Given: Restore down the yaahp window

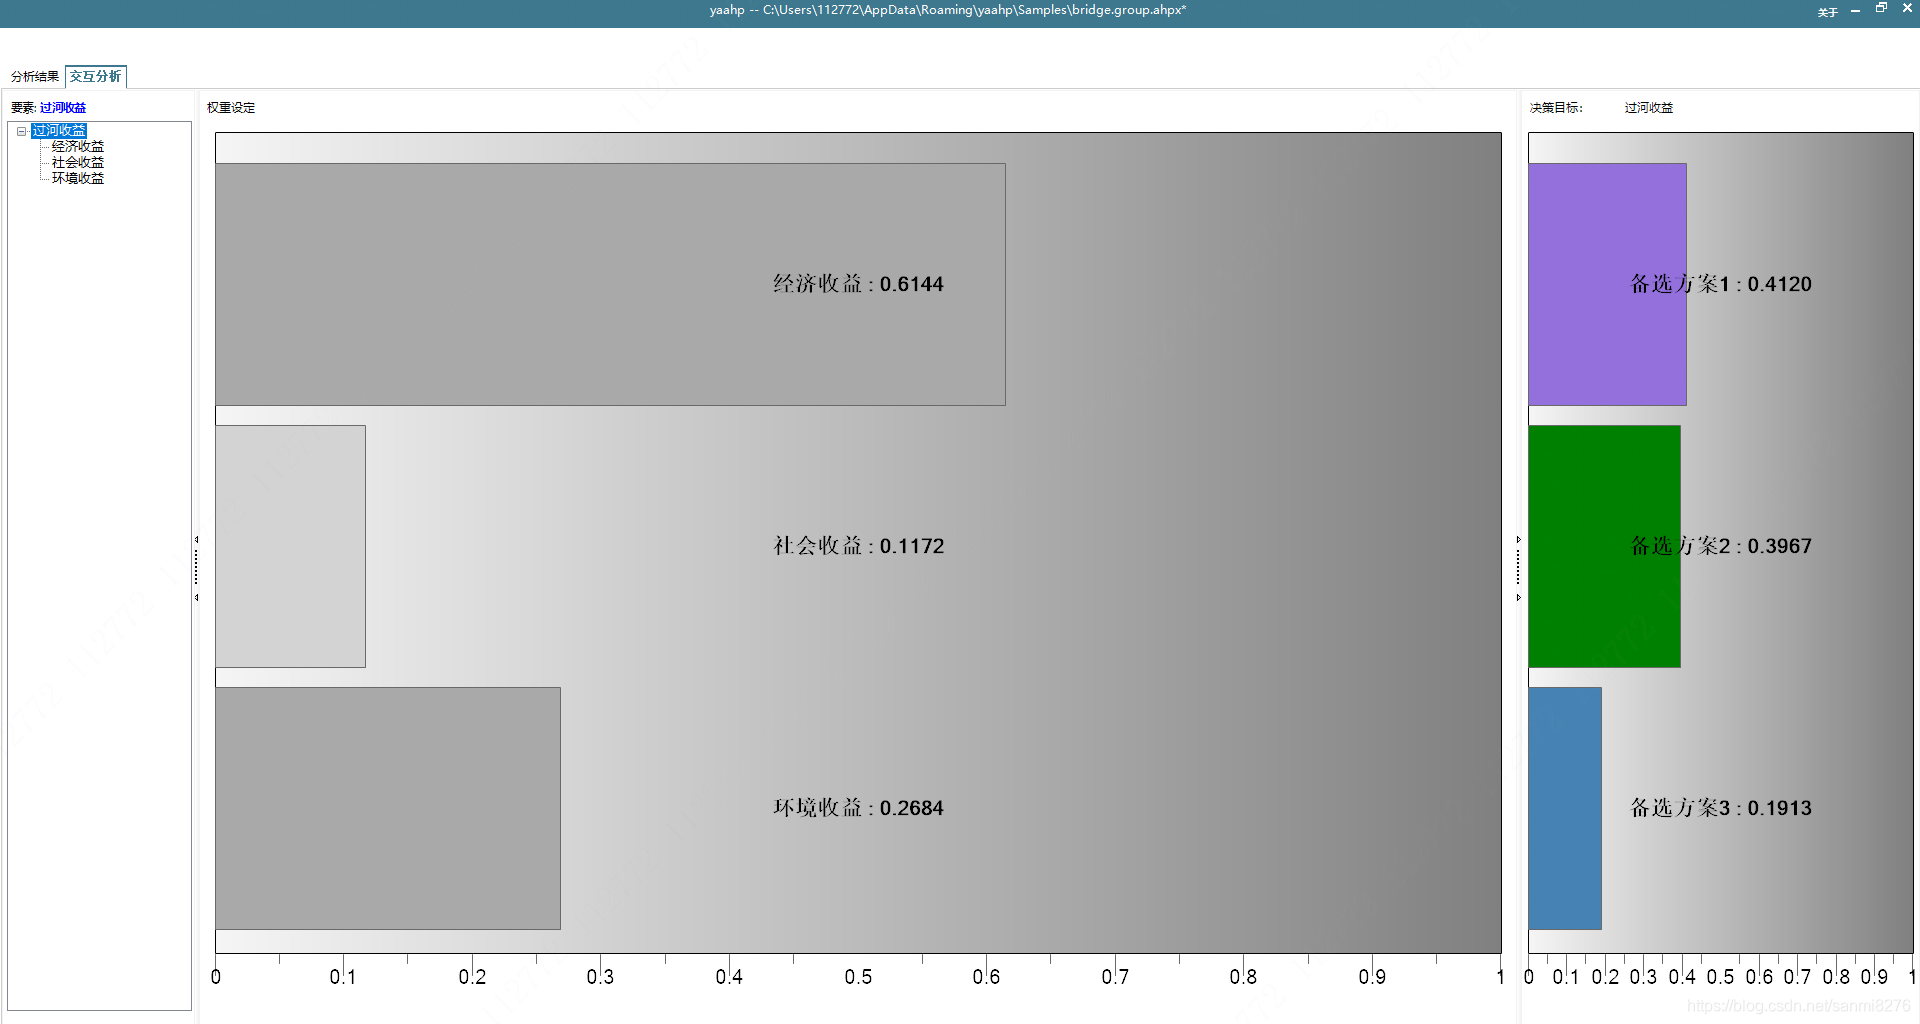Looking at the screenshot, I should pyautogui.click(x=1882, y=9).
